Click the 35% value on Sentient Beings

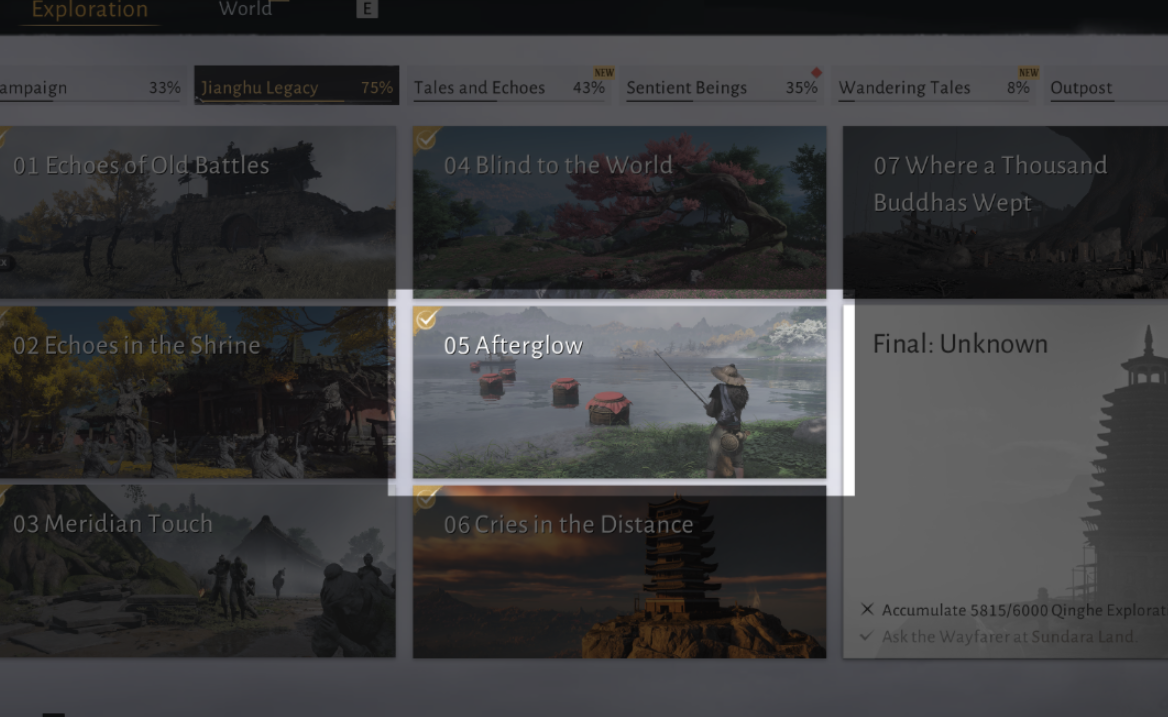click(x=802, y=87)
